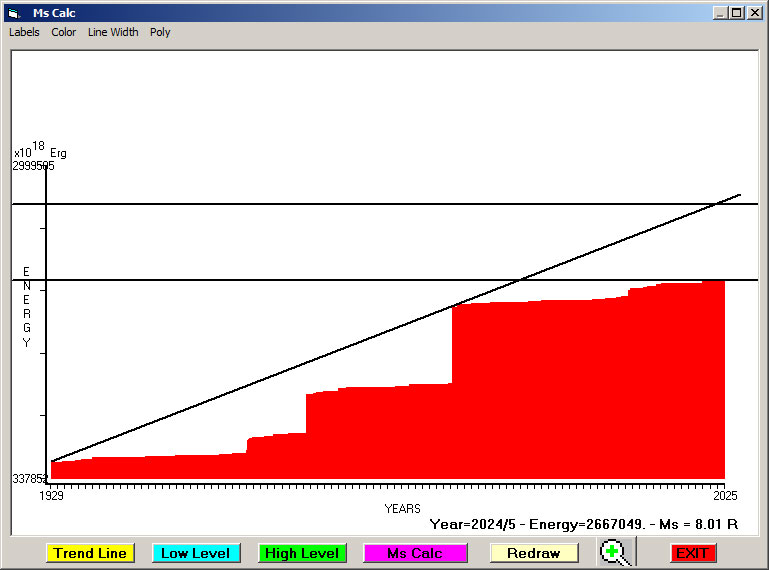The image size is (769, 570).
Task: Click the Redraw button
Action: point(533,553)
